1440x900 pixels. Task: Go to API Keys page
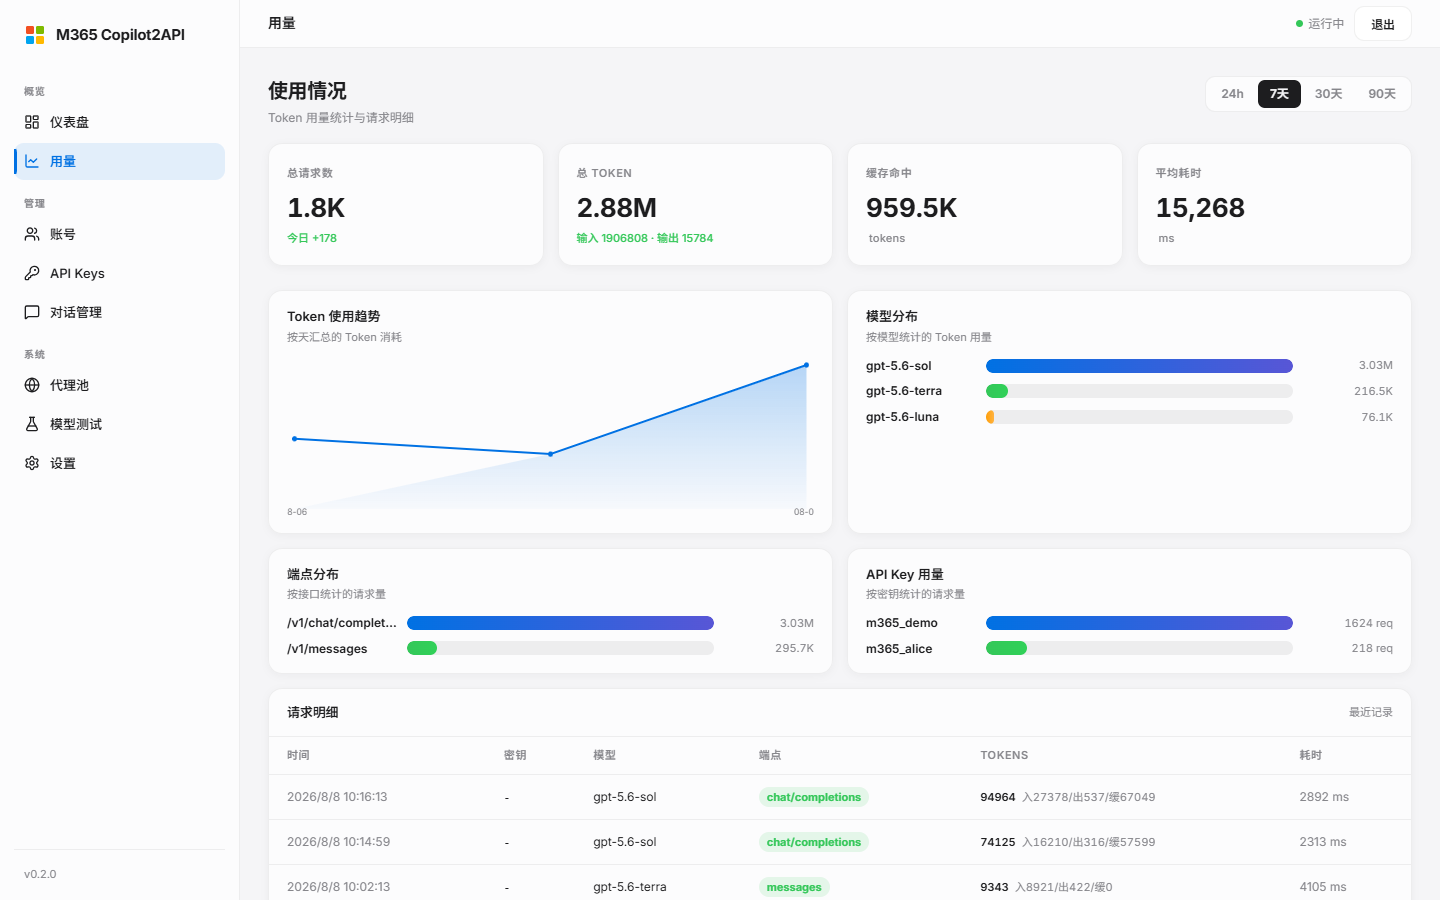pos(119,273)
